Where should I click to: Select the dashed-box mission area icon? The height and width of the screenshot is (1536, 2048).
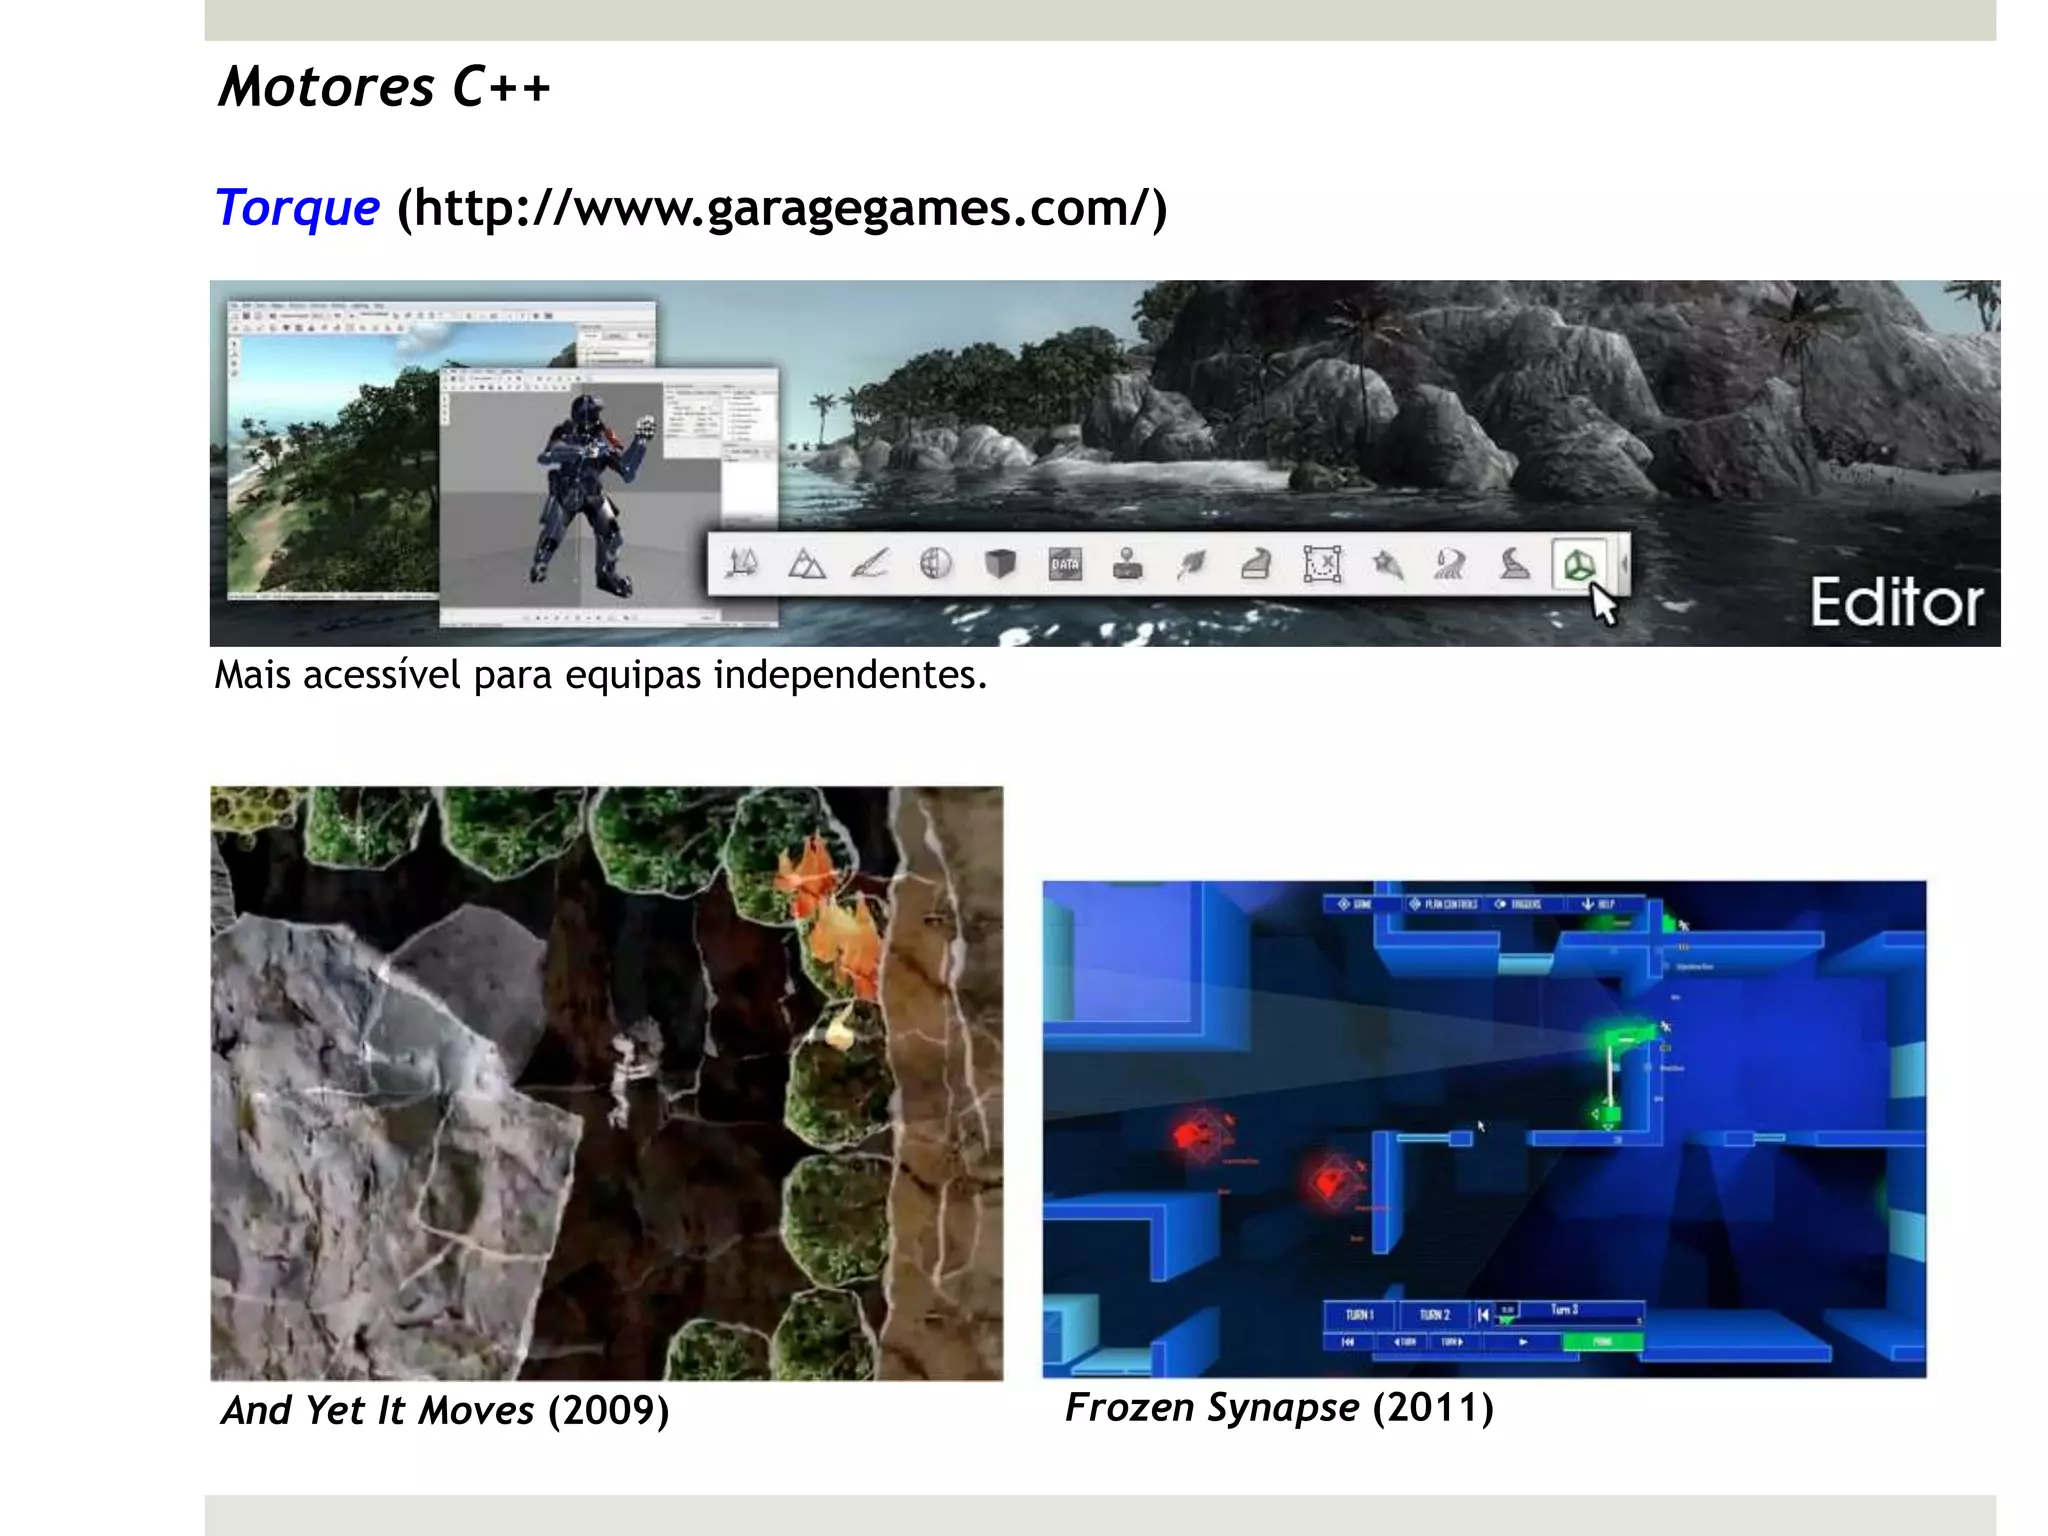(1322, 565)
